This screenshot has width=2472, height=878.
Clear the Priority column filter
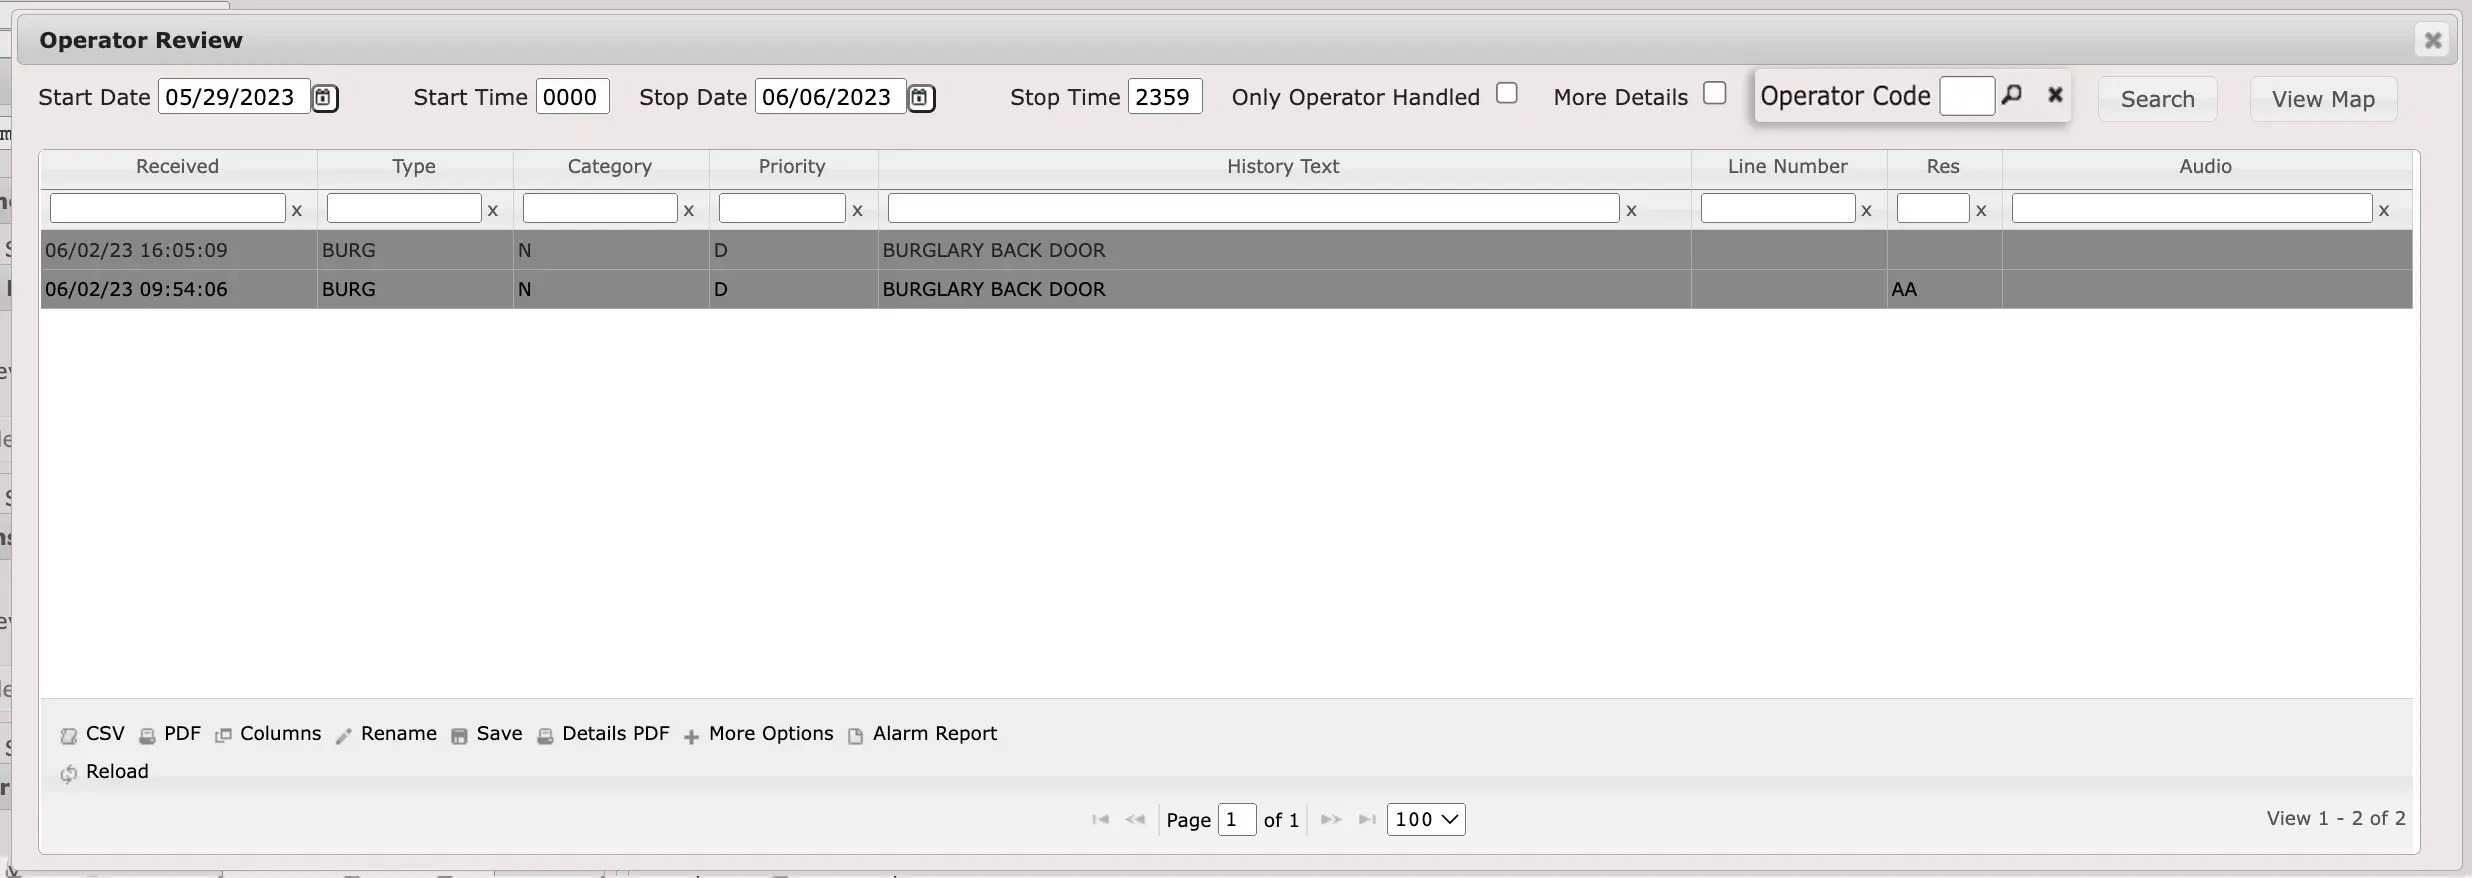pos(857,210)
